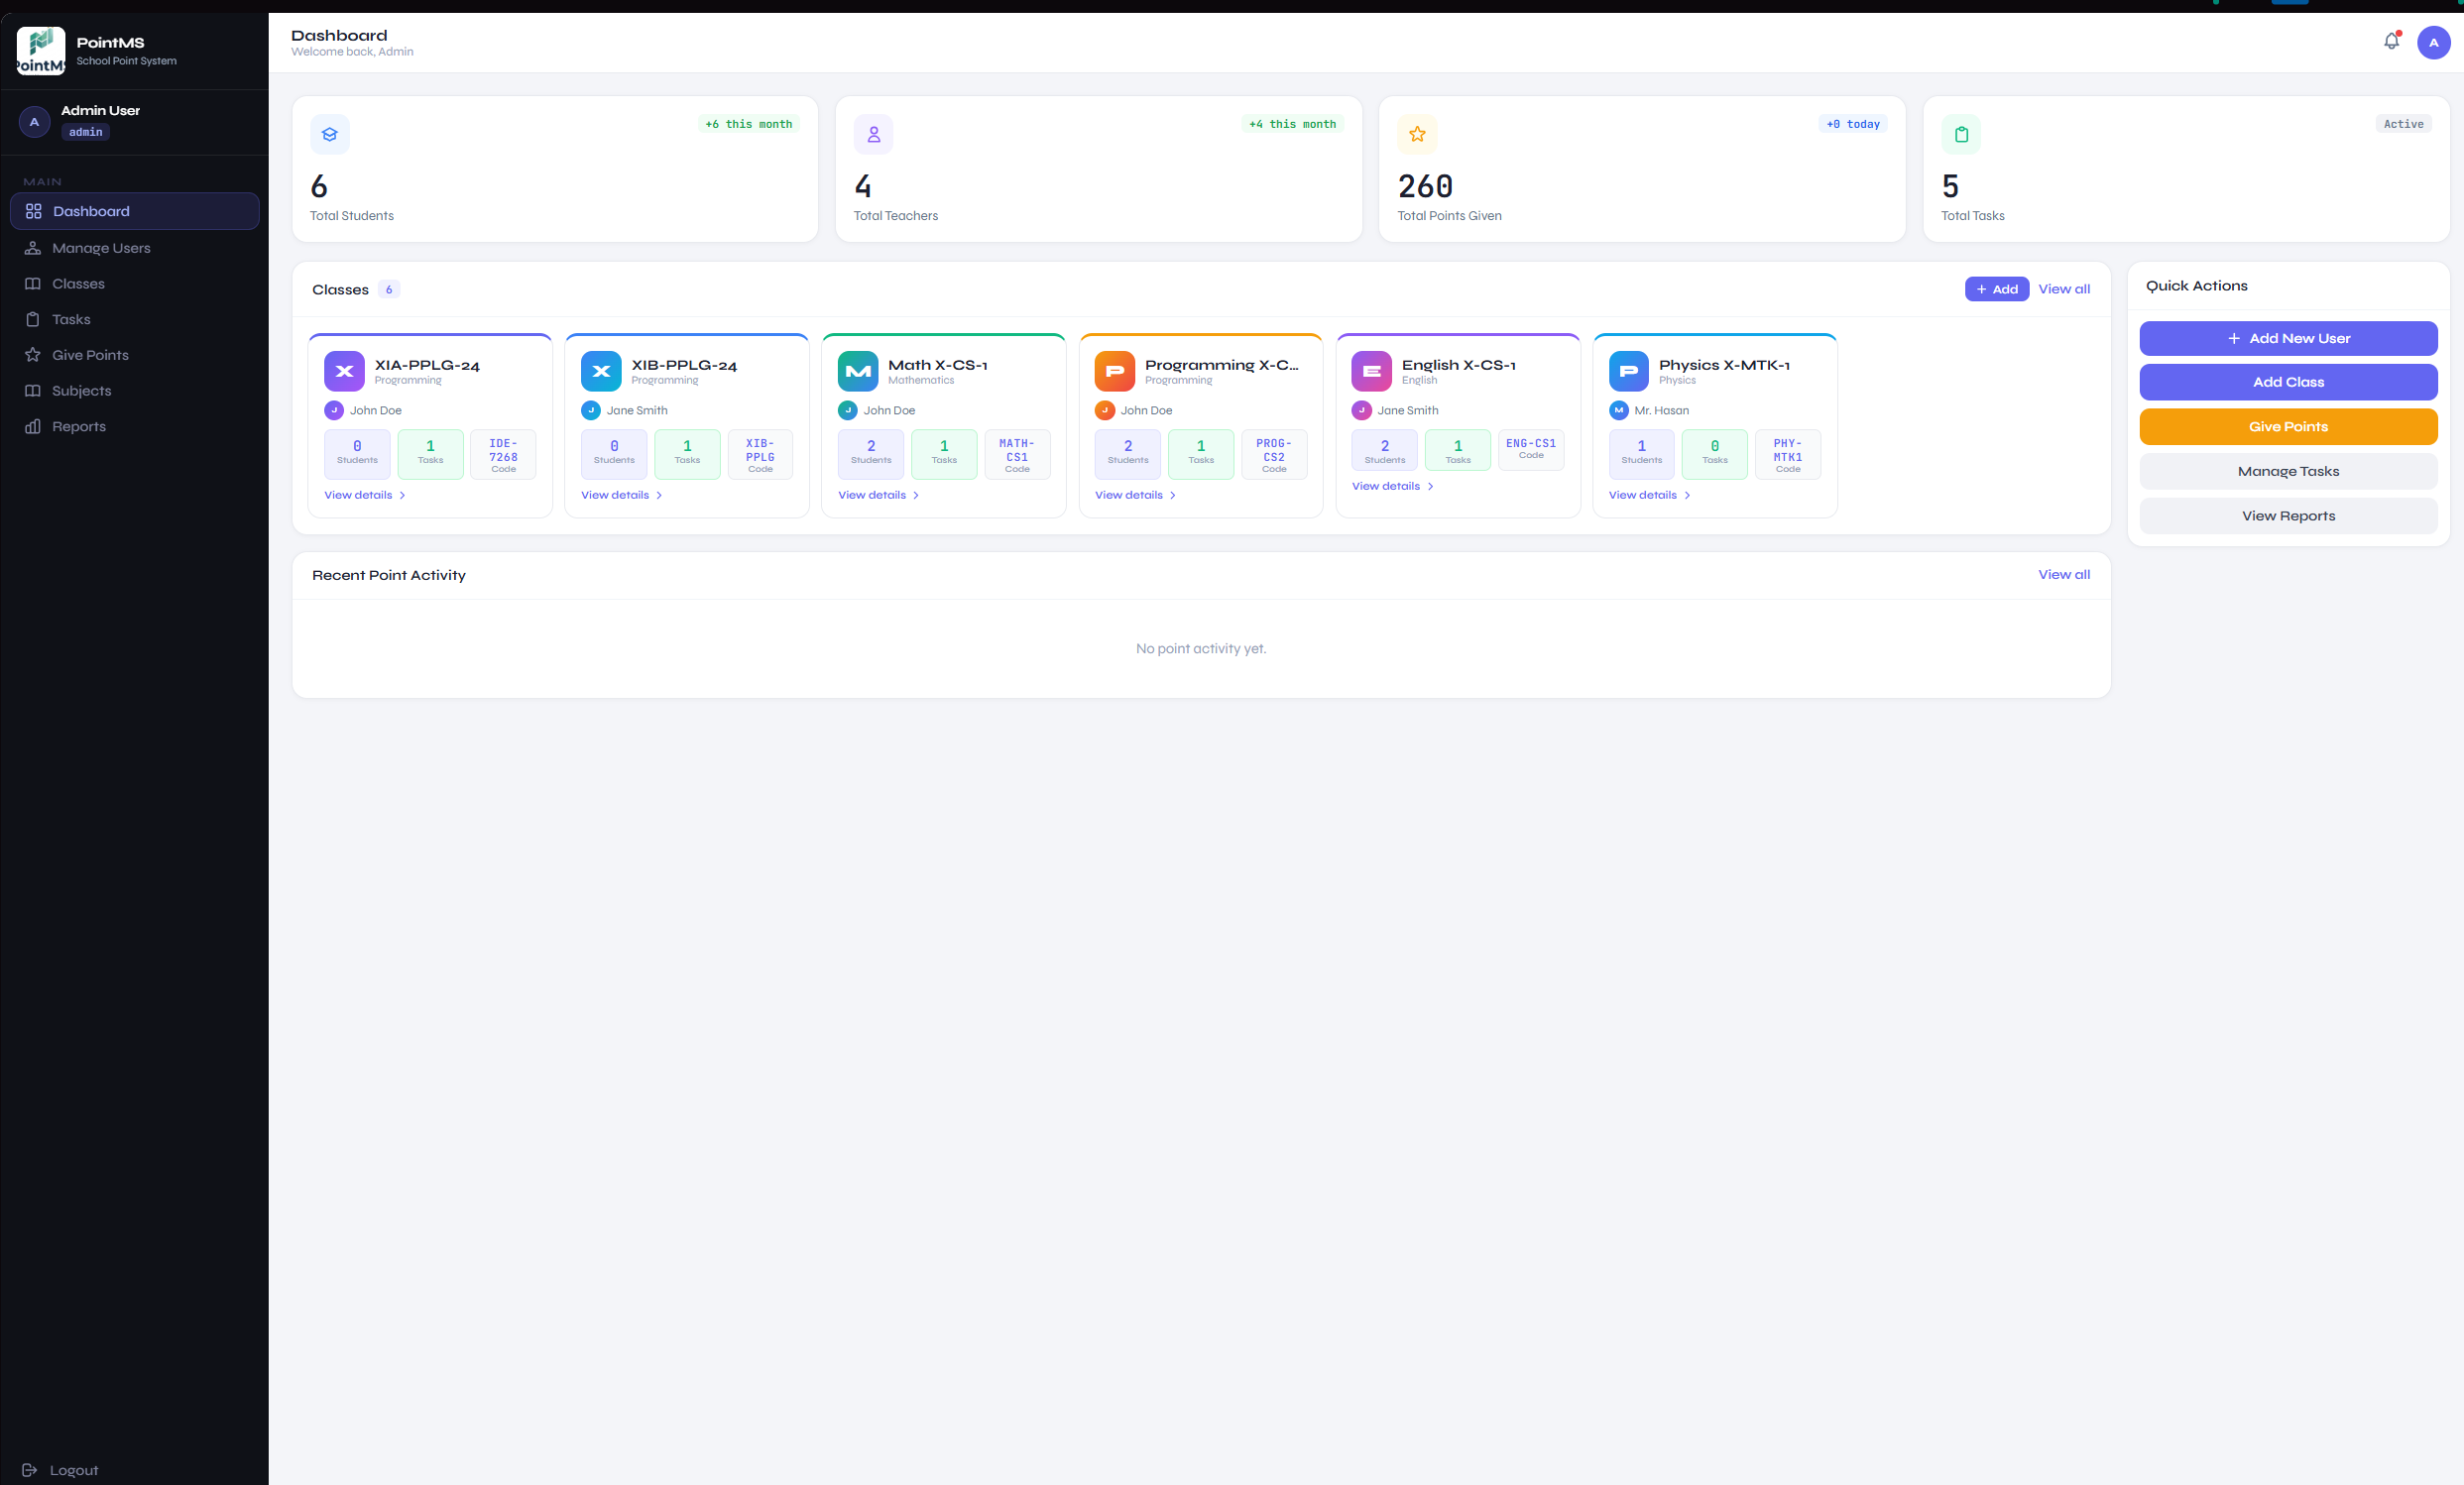Click the Total Students graduation cap icon
The width and height of the screenshot is (2464, 1485).
(330, 134)
